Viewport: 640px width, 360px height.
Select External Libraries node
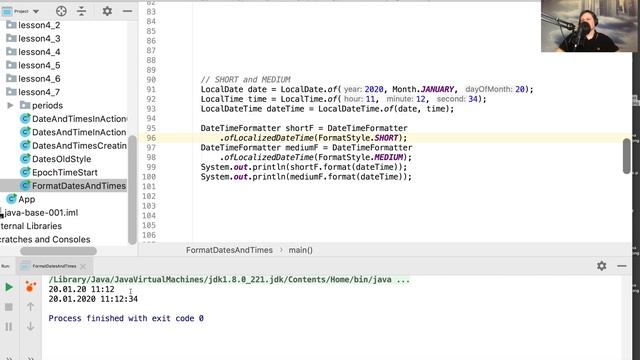[x=31, y=226]
